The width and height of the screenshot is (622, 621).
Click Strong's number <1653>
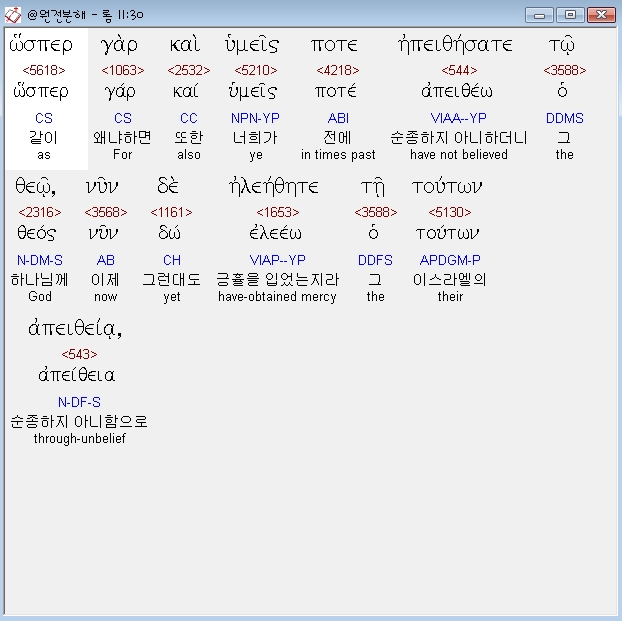click(277, 212)
